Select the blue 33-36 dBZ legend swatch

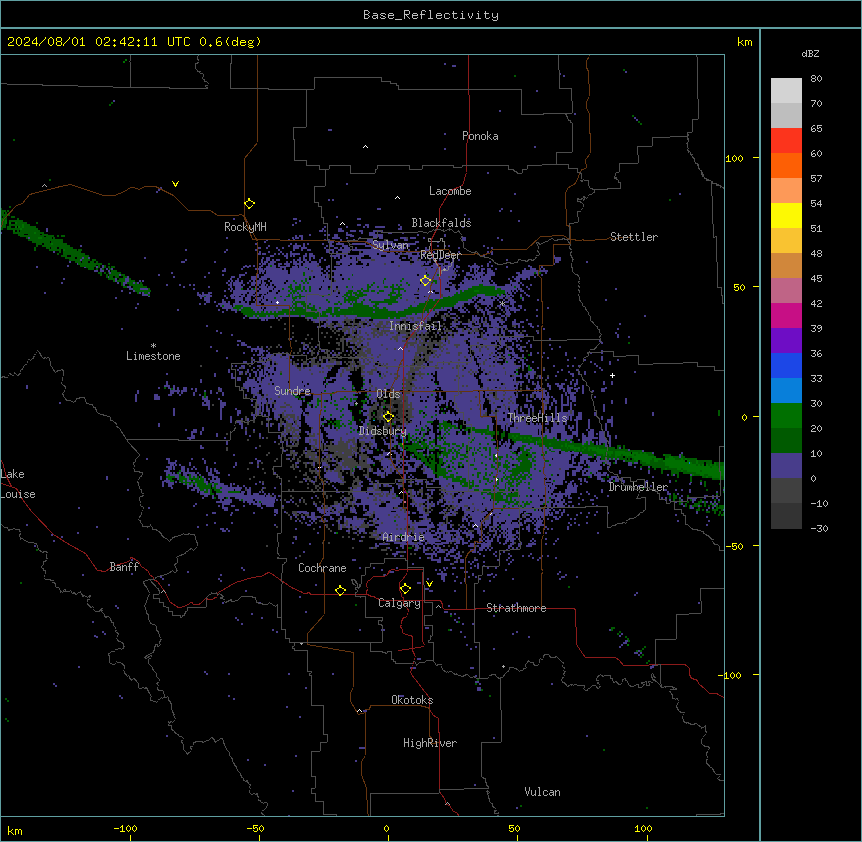coord(786,365)
